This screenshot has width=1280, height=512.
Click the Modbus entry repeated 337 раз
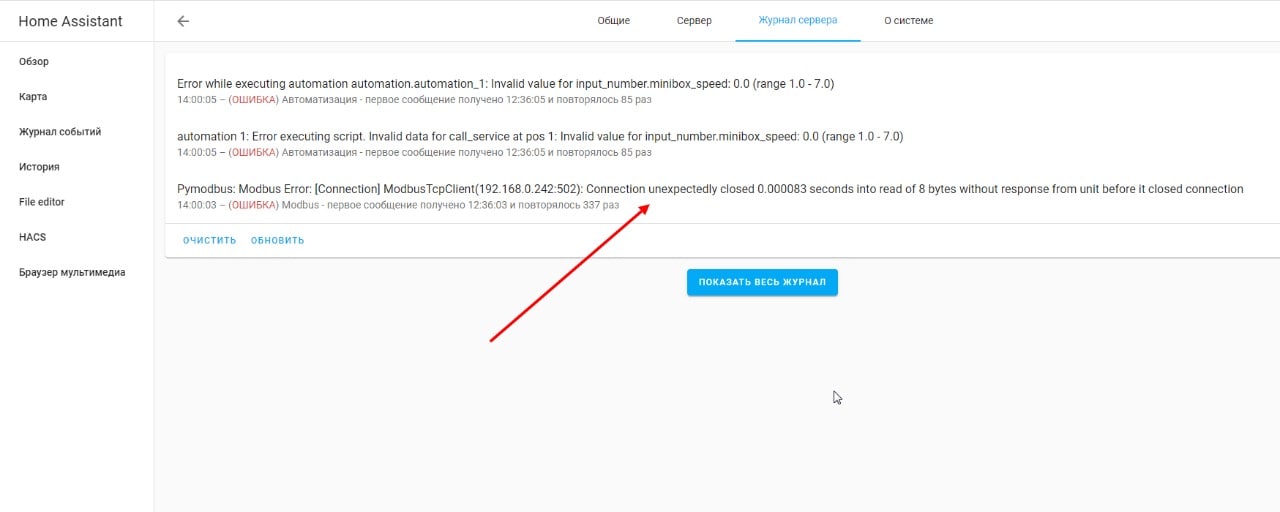click(x=398, y=205)
